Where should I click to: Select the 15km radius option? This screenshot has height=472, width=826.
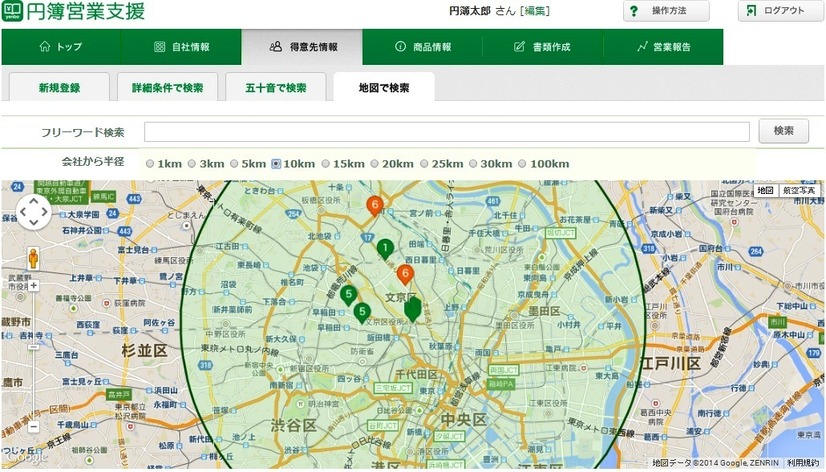[326, 164]
